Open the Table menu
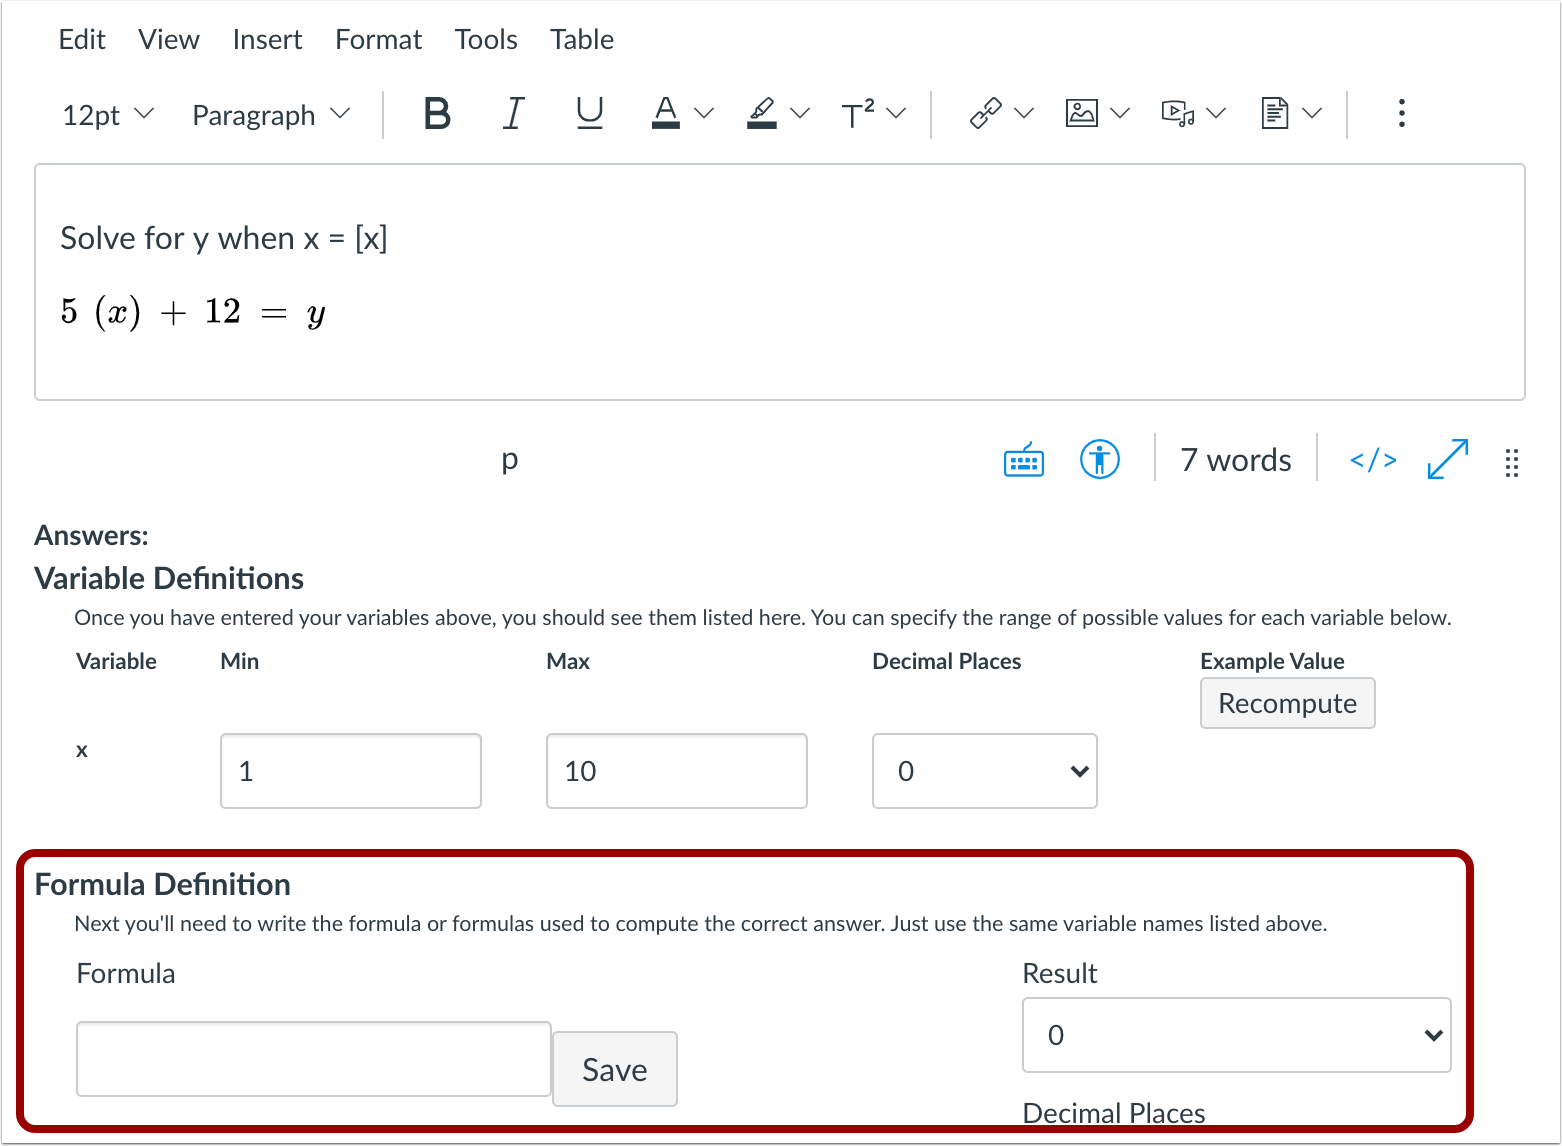 point(581,39)
